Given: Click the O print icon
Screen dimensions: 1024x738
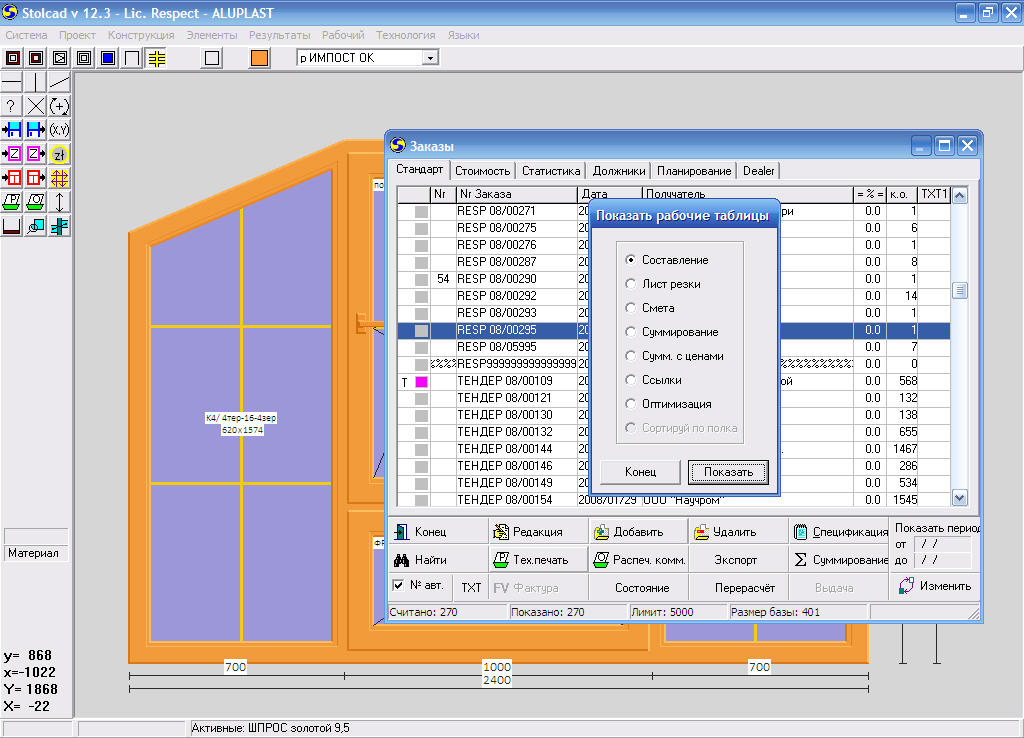Looking at the screenshot, I should 35,202.
